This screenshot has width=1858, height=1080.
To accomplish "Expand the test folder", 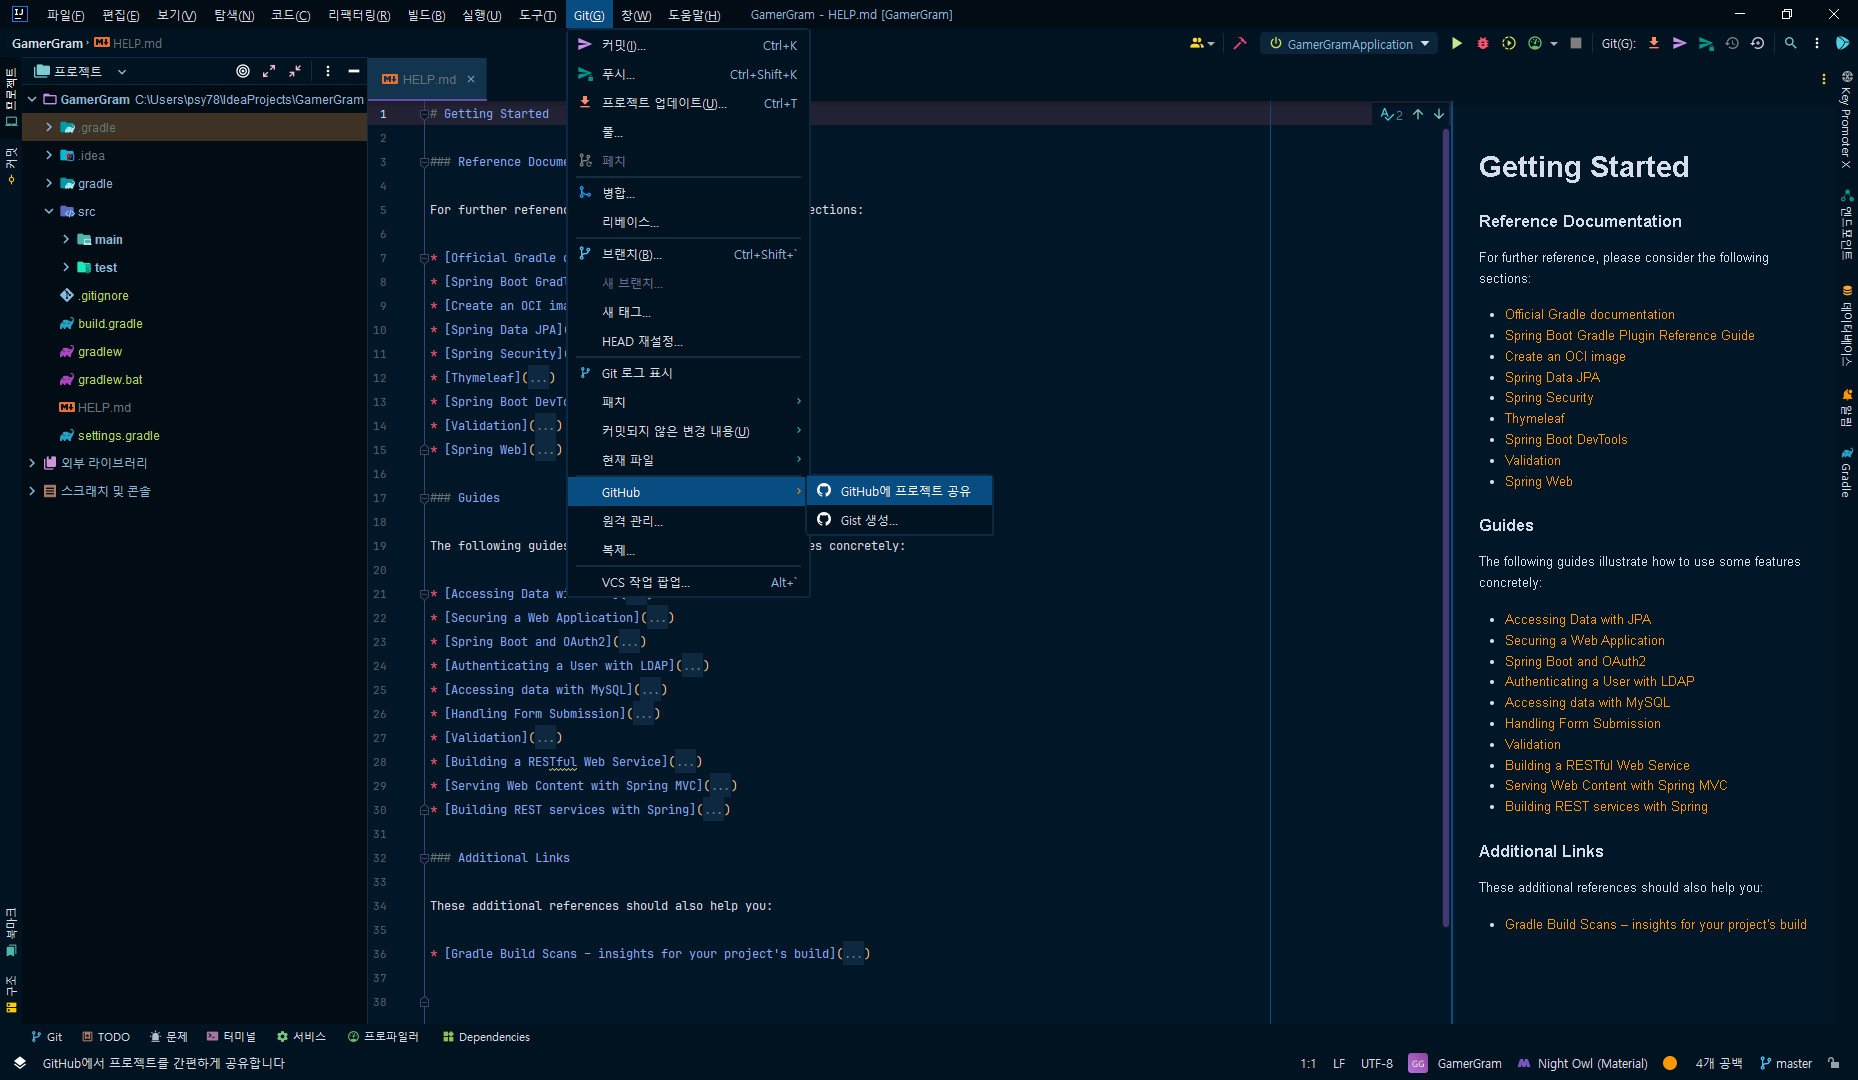I will 66,267.
